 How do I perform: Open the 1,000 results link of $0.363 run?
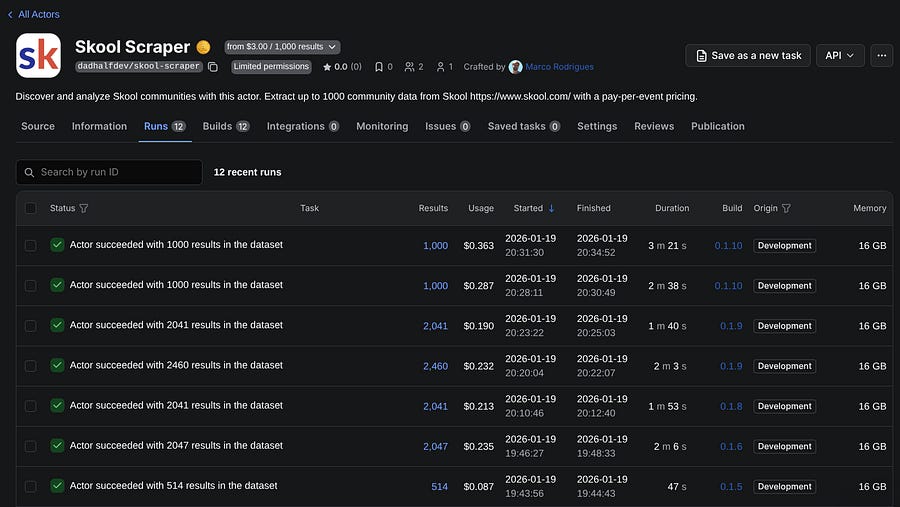(435, 246)
